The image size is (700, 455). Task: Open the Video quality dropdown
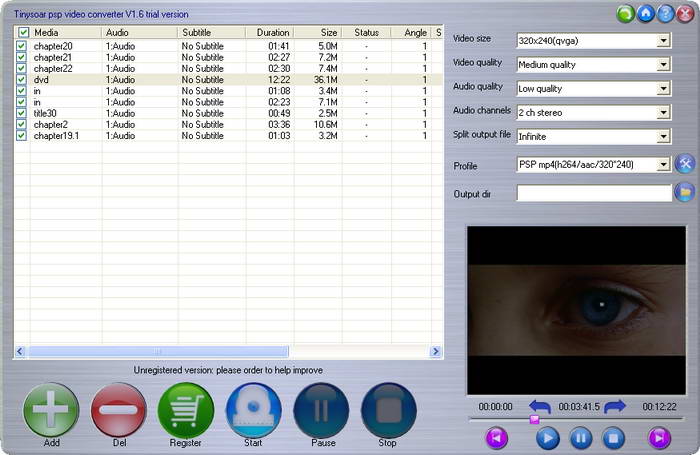663,65
